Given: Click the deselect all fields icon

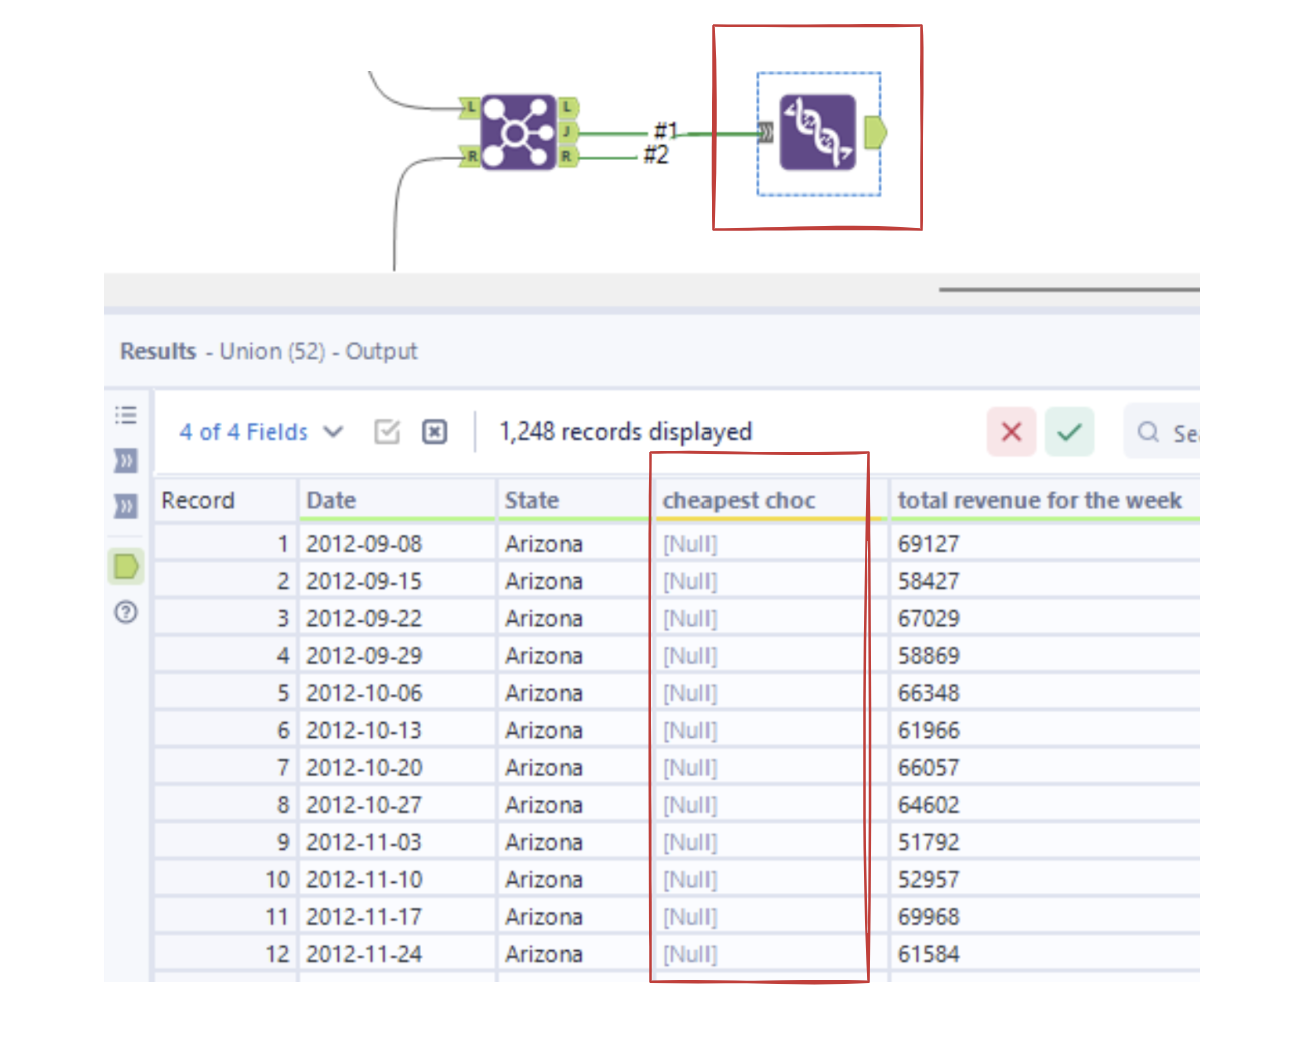Looking at the screenshot, I should point(435,432).
